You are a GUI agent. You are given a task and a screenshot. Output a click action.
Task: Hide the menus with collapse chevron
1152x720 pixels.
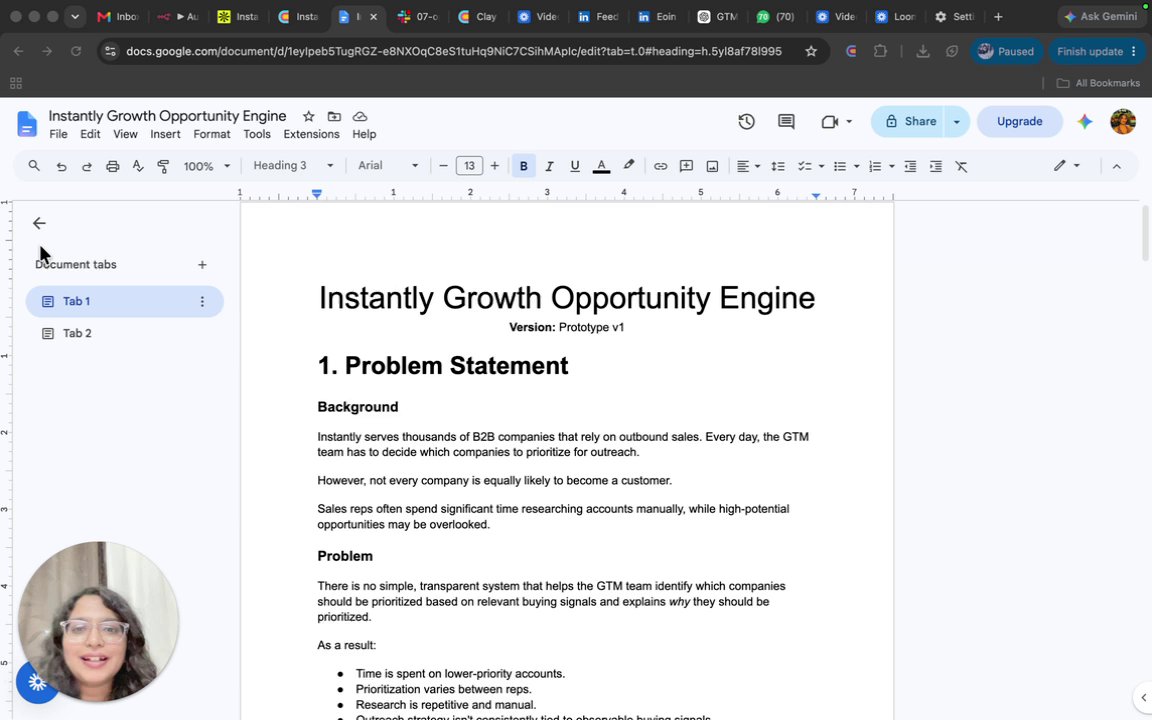pos(1116,166)
